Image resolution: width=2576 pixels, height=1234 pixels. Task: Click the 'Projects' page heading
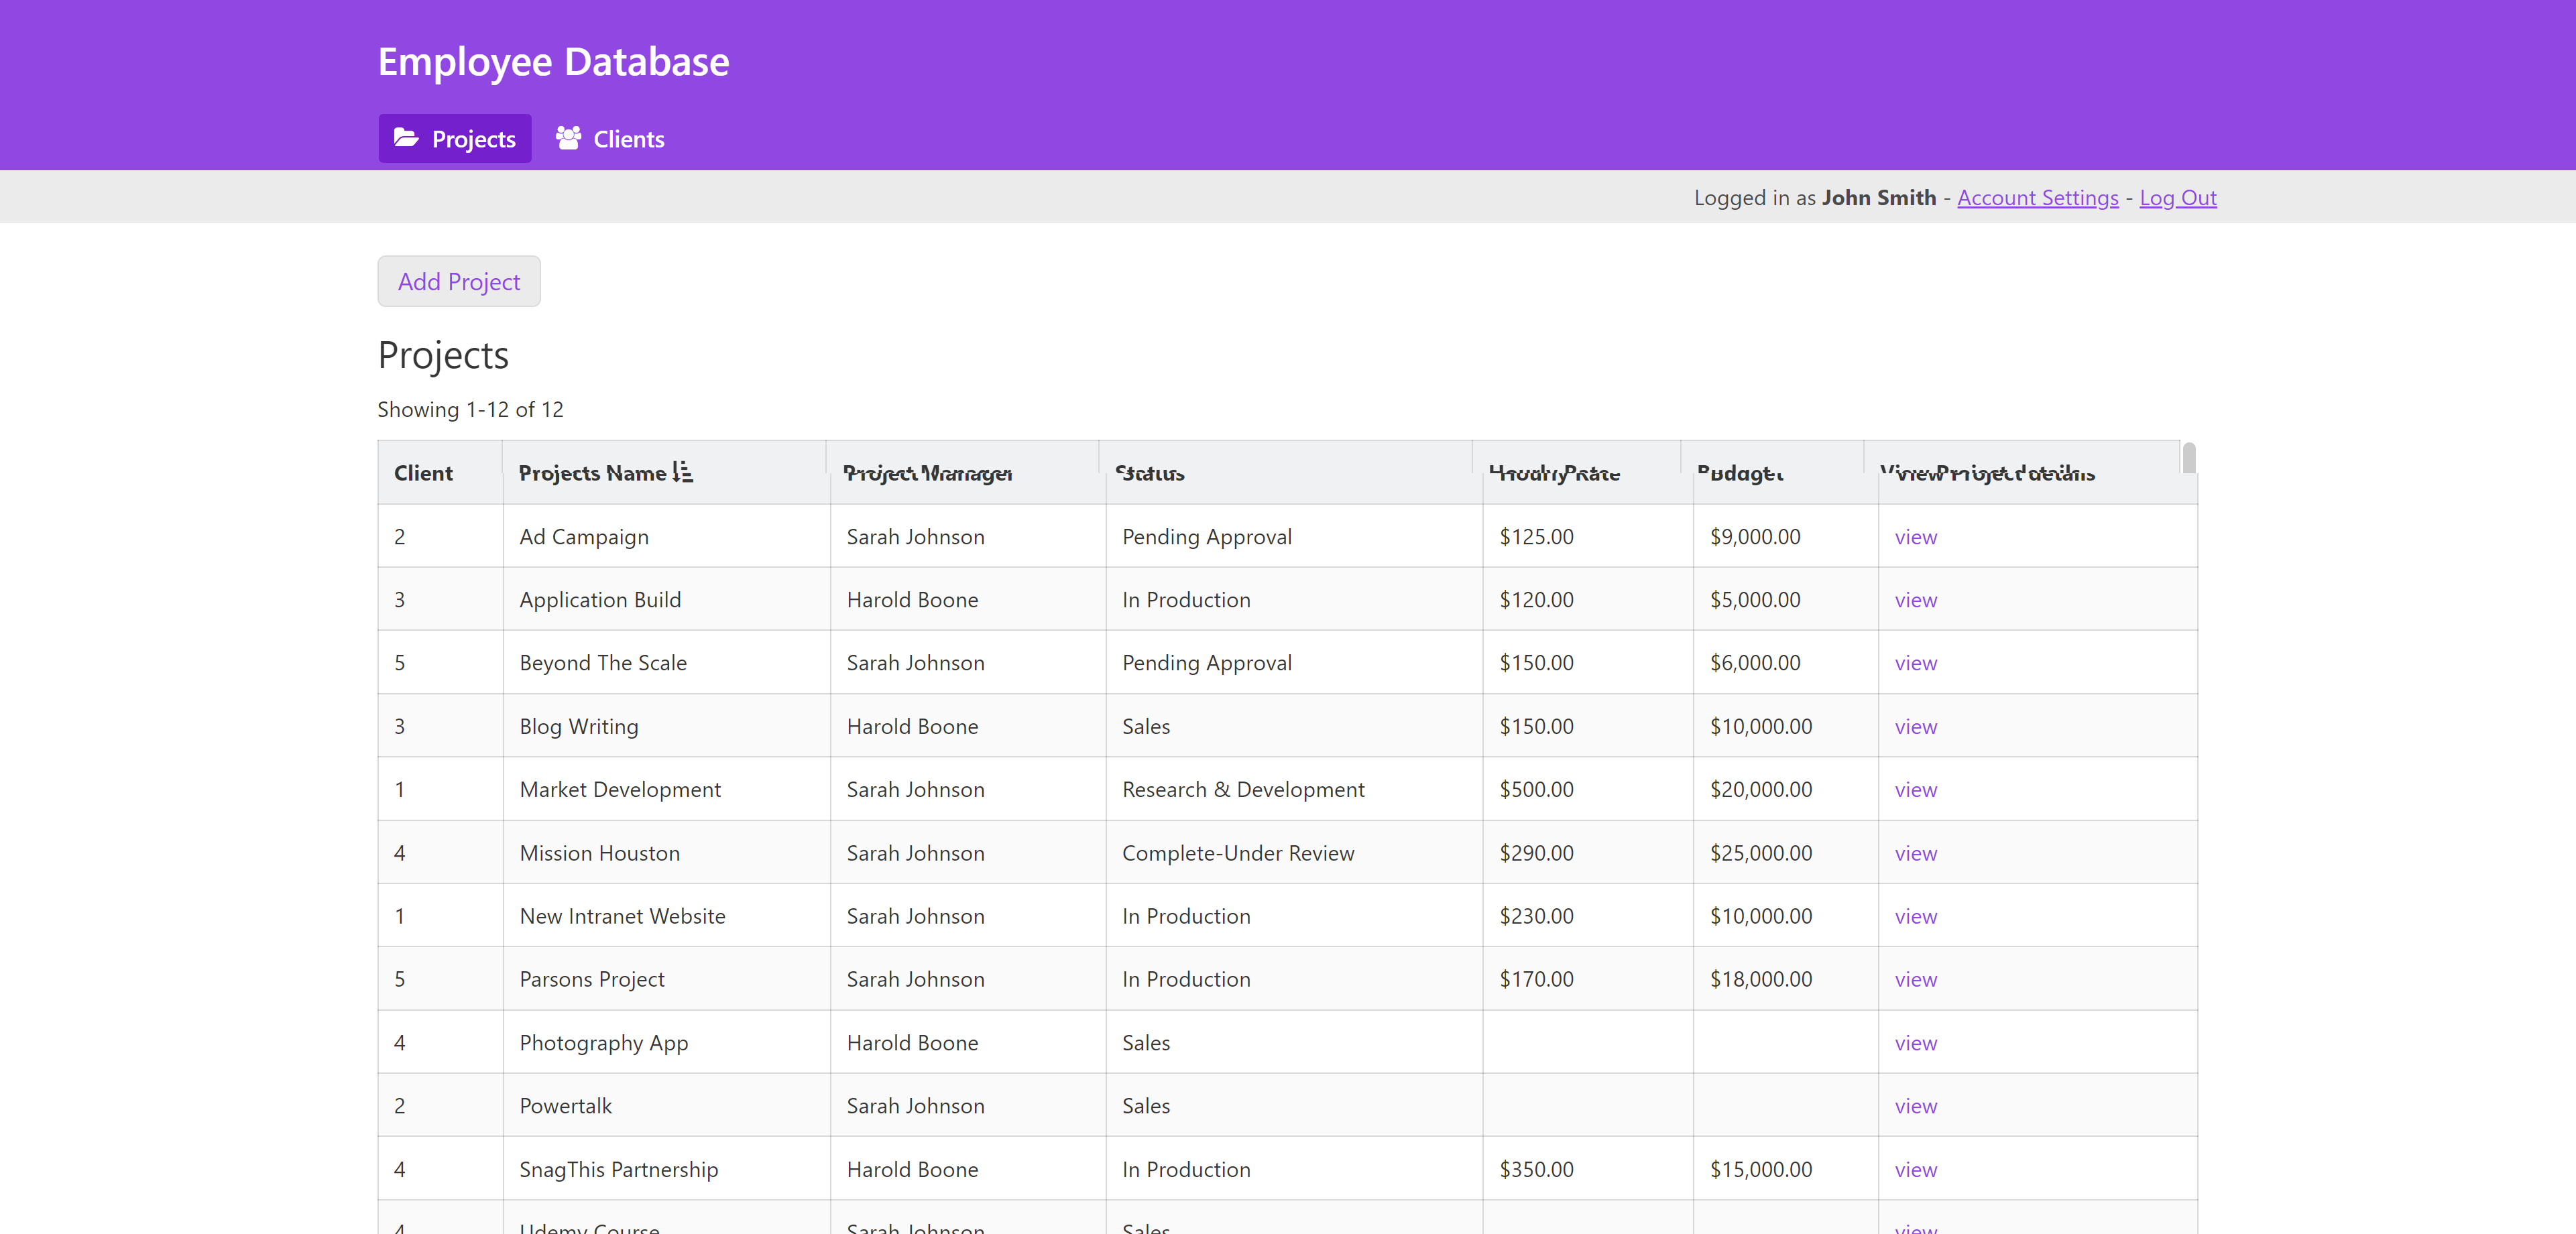[x=443, y=356]
